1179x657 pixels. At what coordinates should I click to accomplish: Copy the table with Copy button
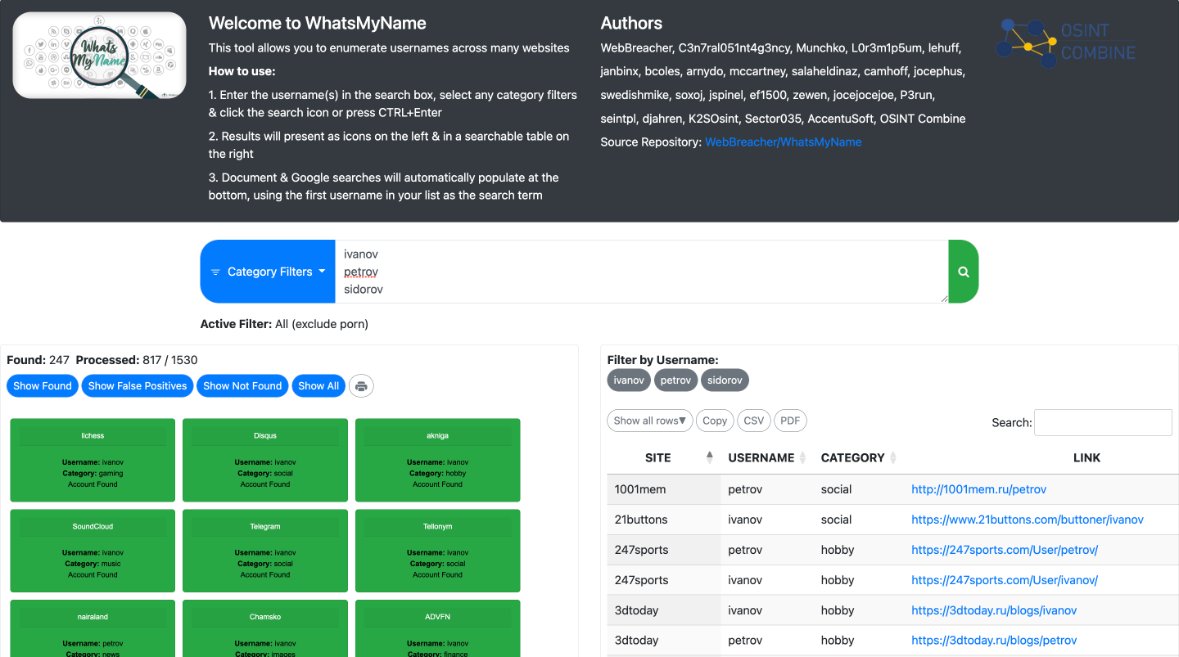[714, 420]
